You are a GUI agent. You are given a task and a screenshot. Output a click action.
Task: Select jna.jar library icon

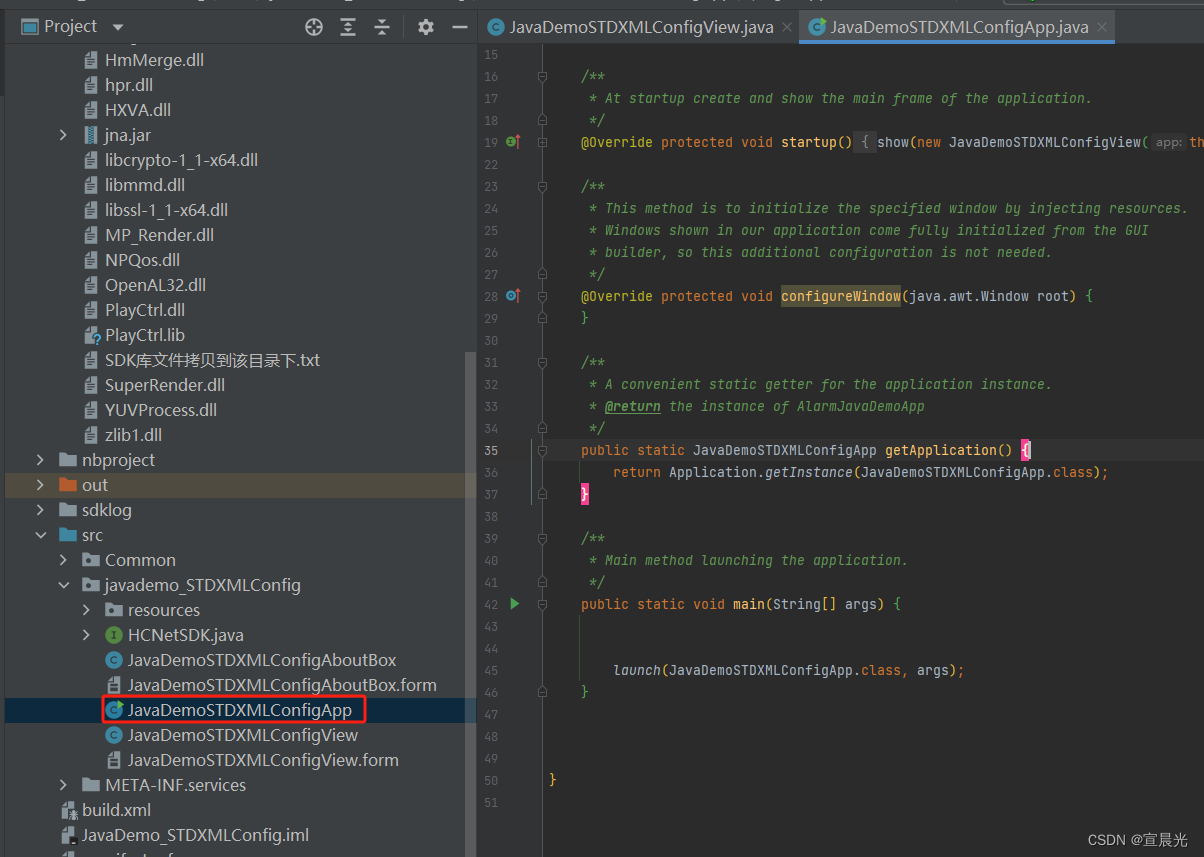91,135
